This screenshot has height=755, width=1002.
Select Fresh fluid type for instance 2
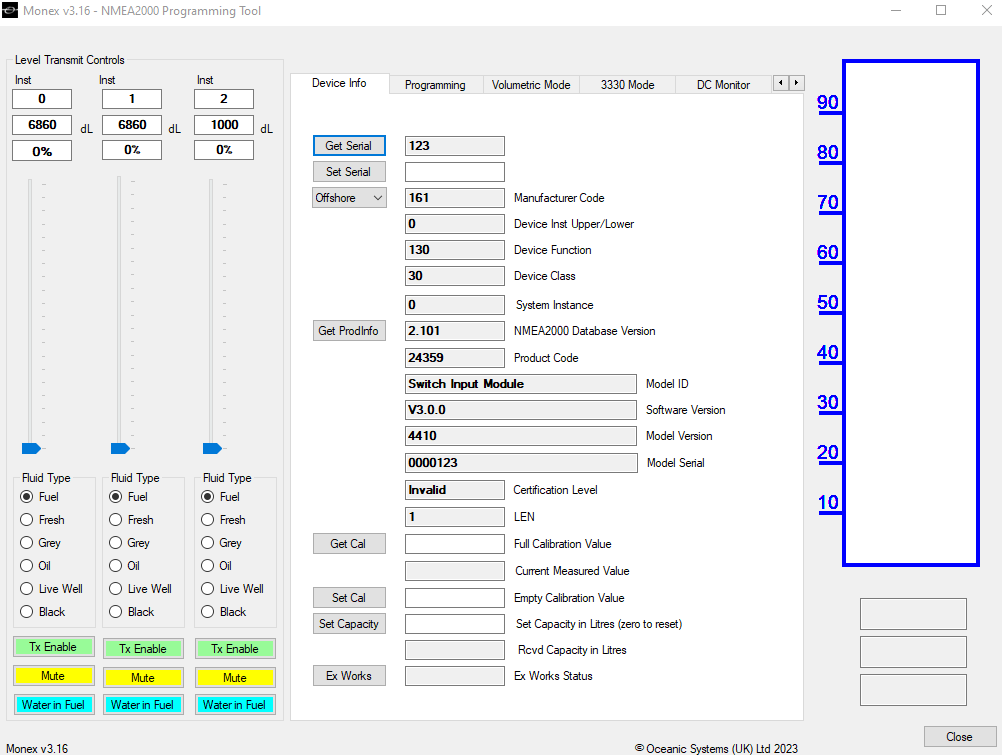pyautogui.click(x=224, y=520)
